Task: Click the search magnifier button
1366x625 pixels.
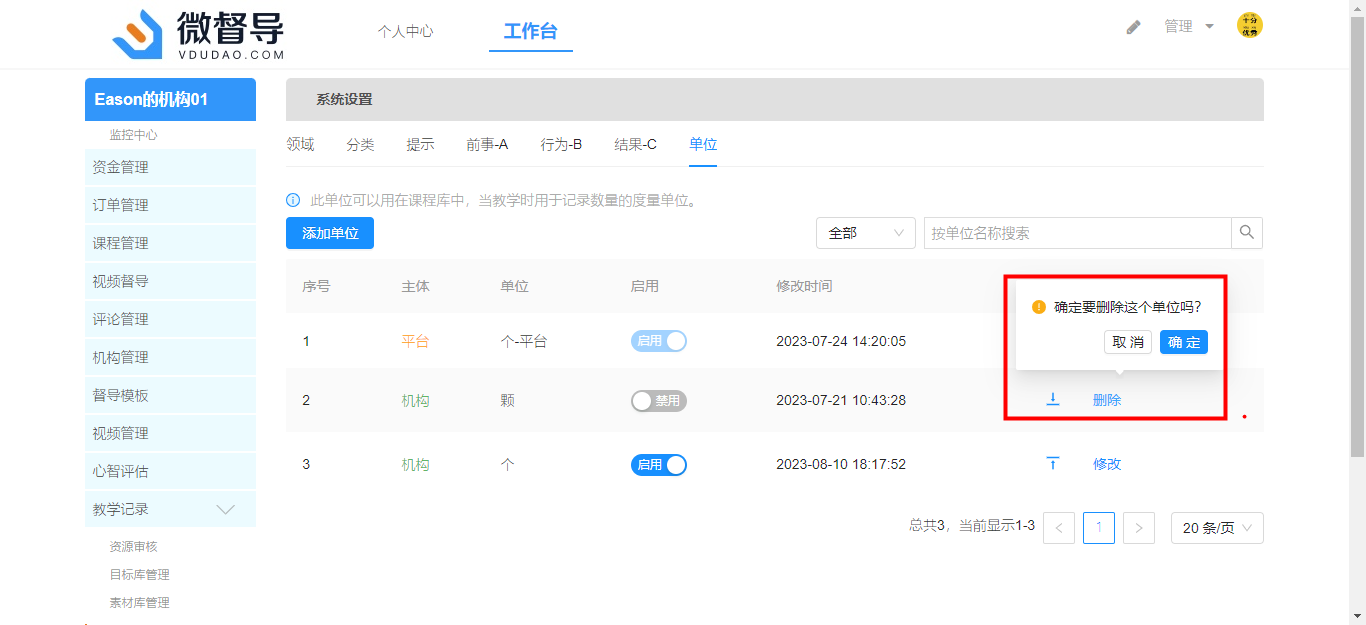Action: tap(1247, 233)
